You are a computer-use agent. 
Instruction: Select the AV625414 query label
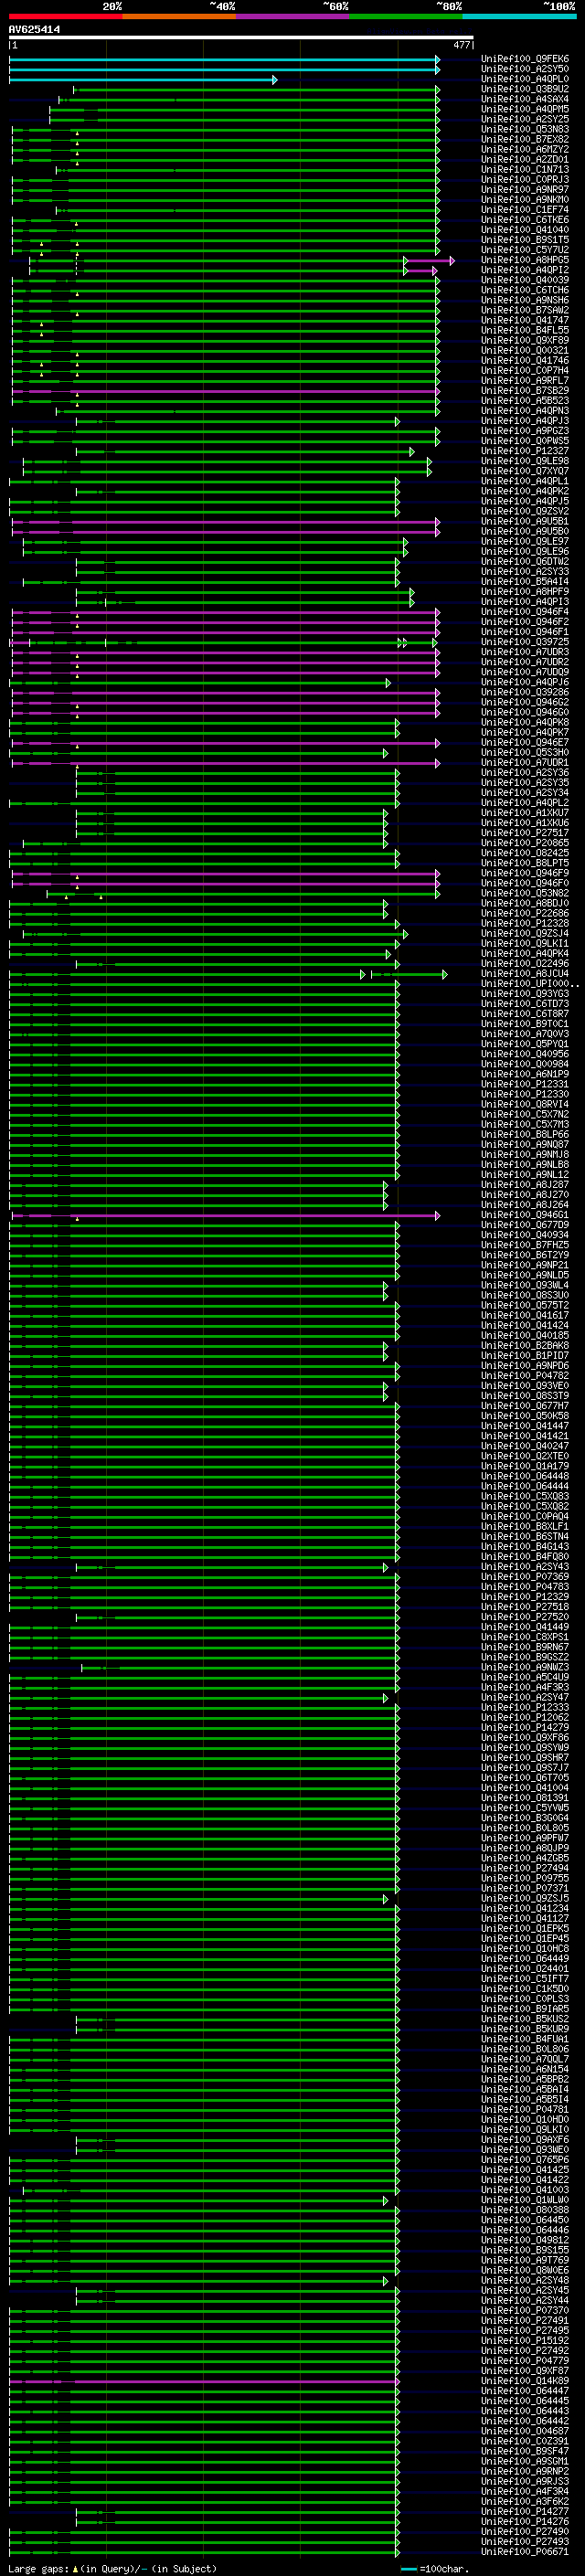pyautogui.click(x=34, y=29)
